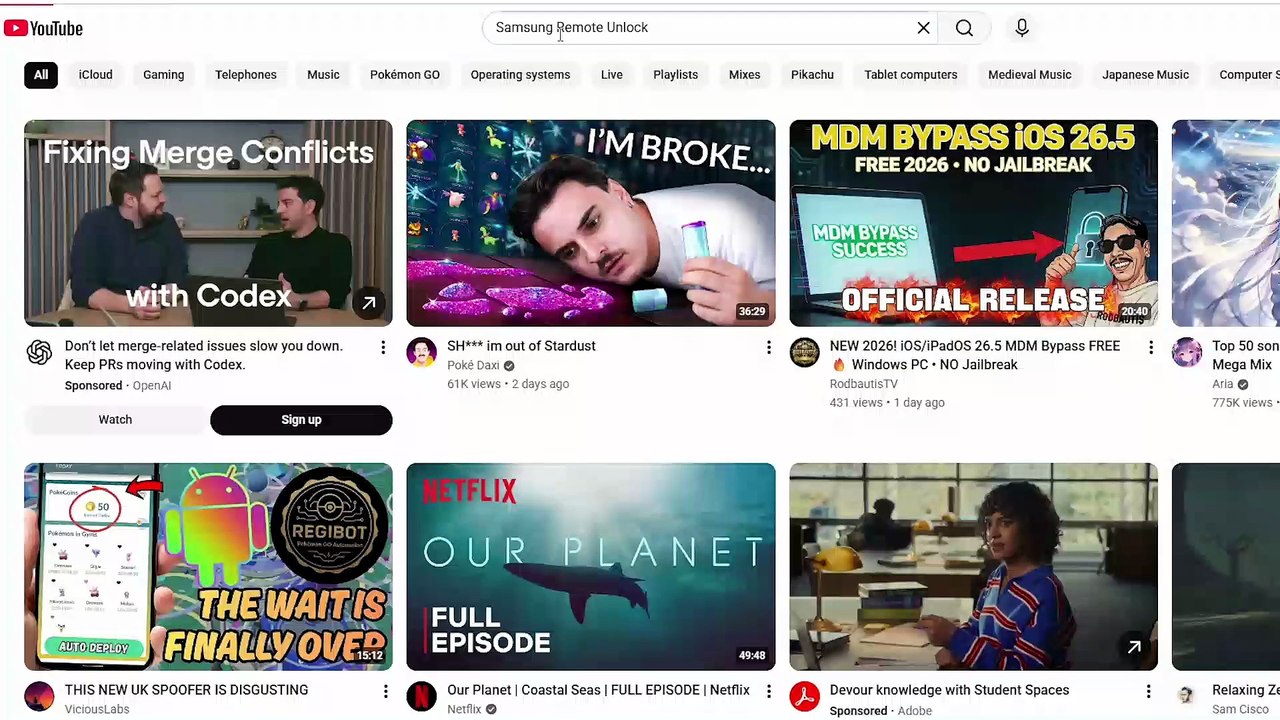1280x720 pixels.
Task: Open the Our Planet full episode thumbnail
Action: pyautogui.click(x=591, y=567)
